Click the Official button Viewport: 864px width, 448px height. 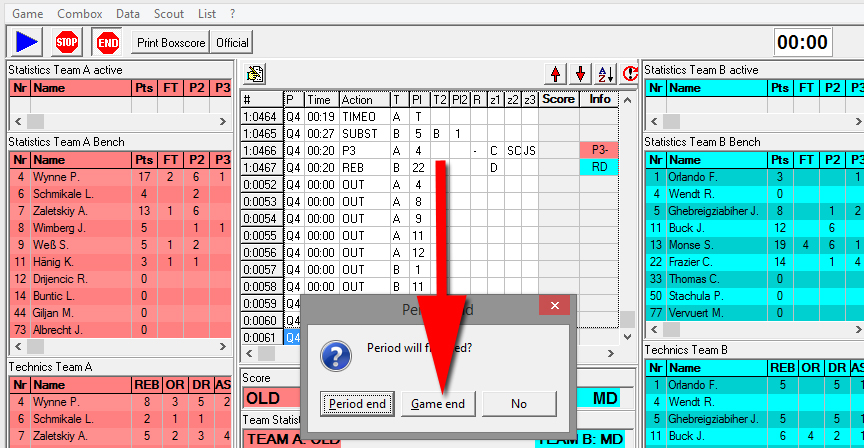coord(232,42)
